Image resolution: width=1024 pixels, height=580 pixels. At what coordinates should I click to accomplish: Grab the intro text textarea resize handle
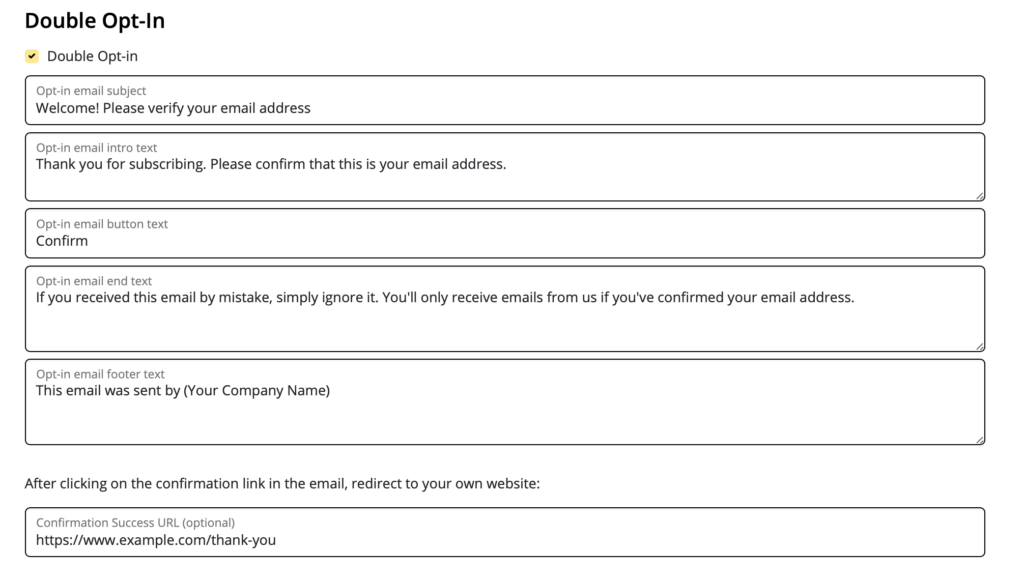click(x=980, y=196)
